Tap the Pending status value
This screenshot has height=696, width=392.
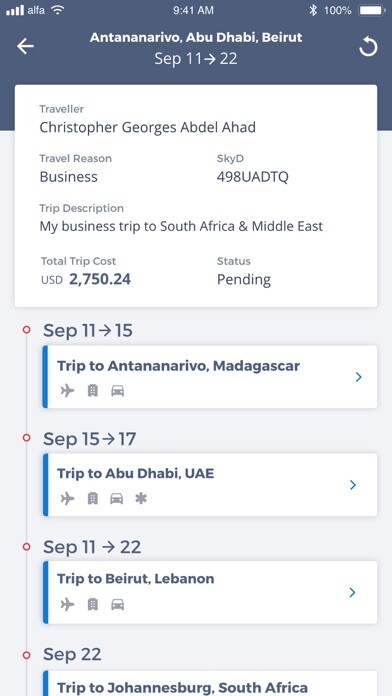point(244,280)
